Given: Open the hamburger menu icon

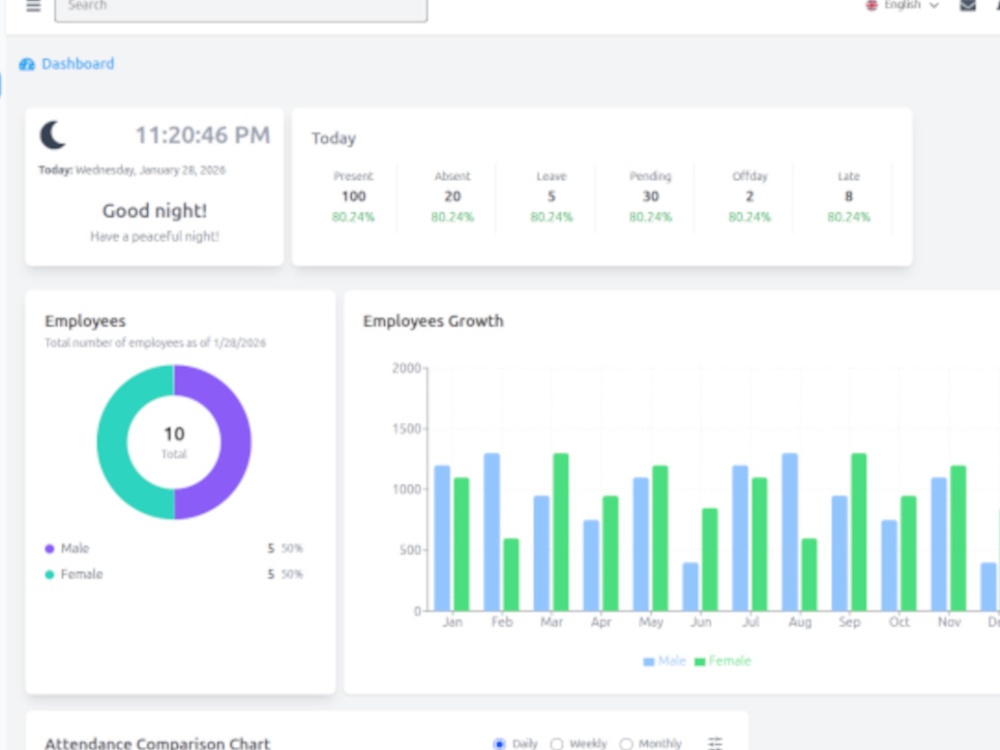Looking at the screenshot, I should [33, 6].
